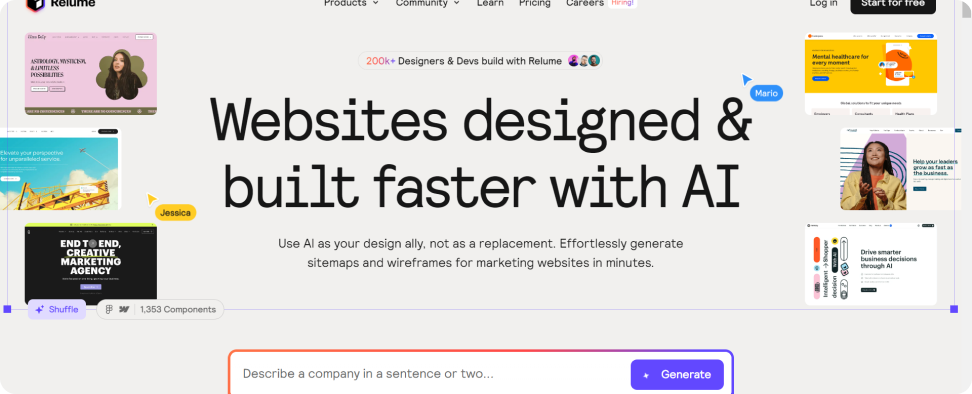Click the sparkle icon in Shuffle button
The width and height of the screenshot is (972, 394).
point(40,310)
